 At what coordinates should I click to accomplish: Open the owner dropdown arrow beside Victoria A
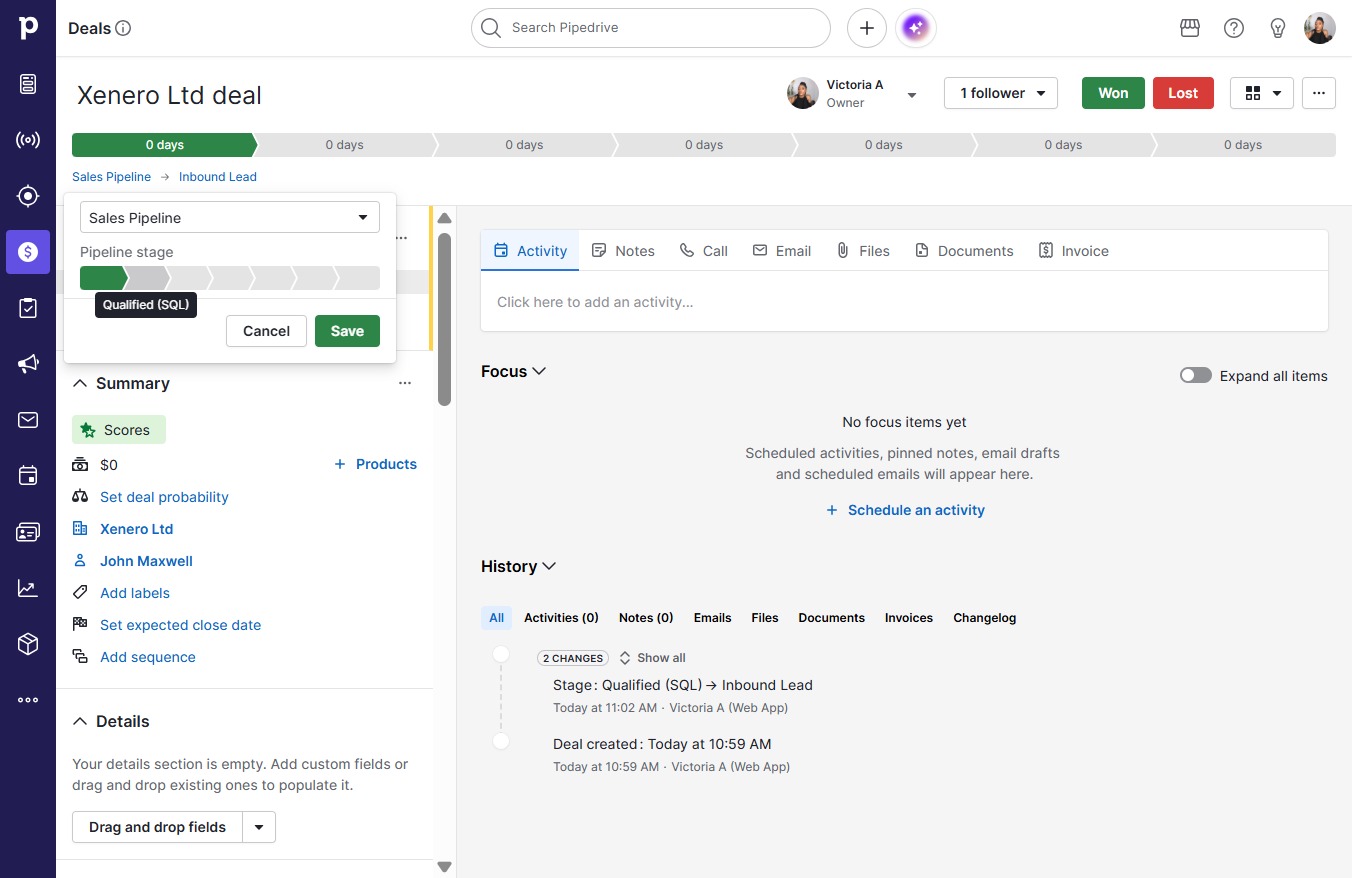(912, 95)
